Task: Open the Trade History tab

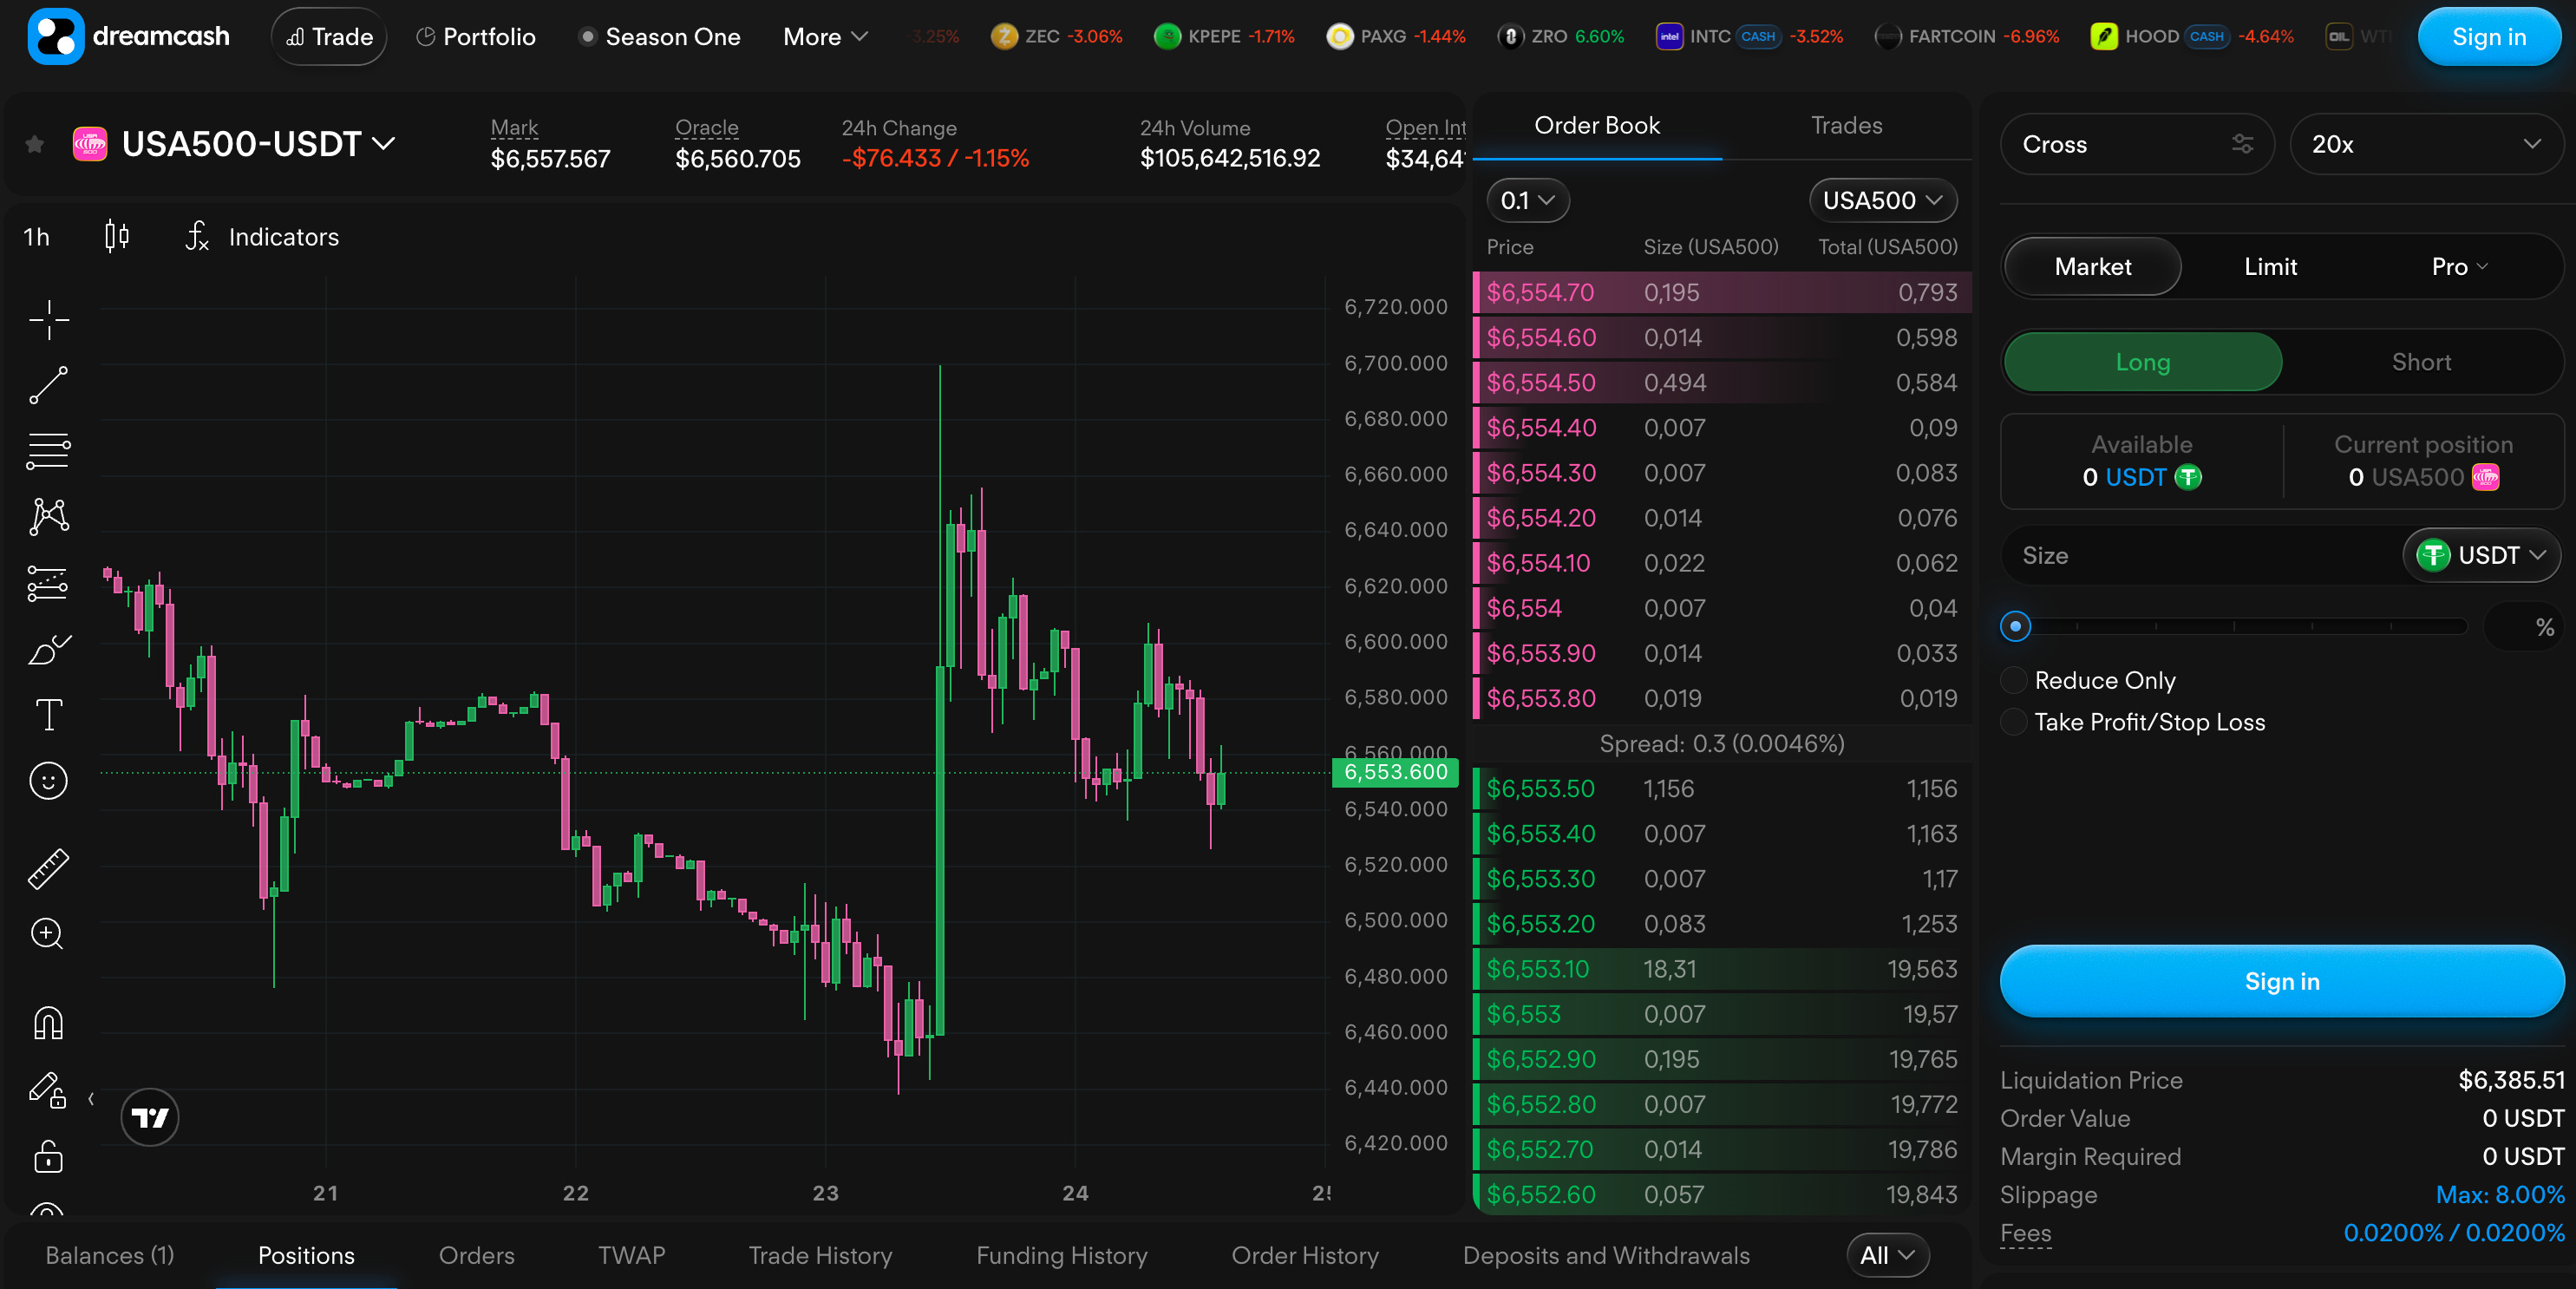Action: (819, 1255)
